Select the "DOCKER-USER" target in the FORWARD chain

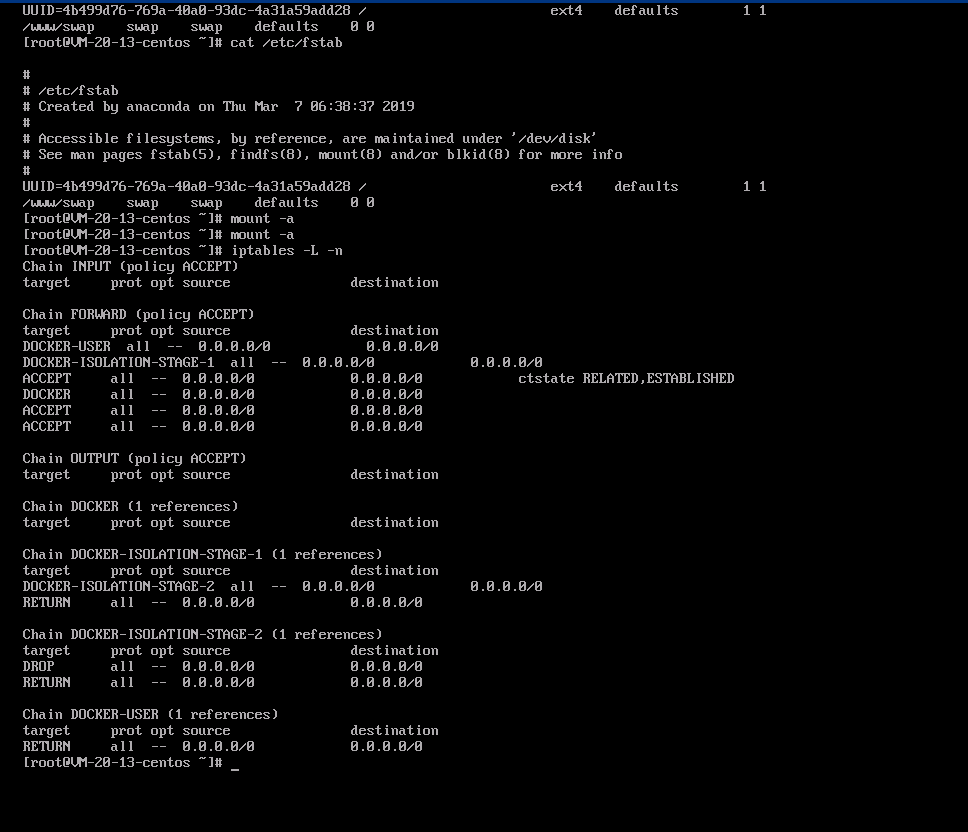tap(67, 347)
